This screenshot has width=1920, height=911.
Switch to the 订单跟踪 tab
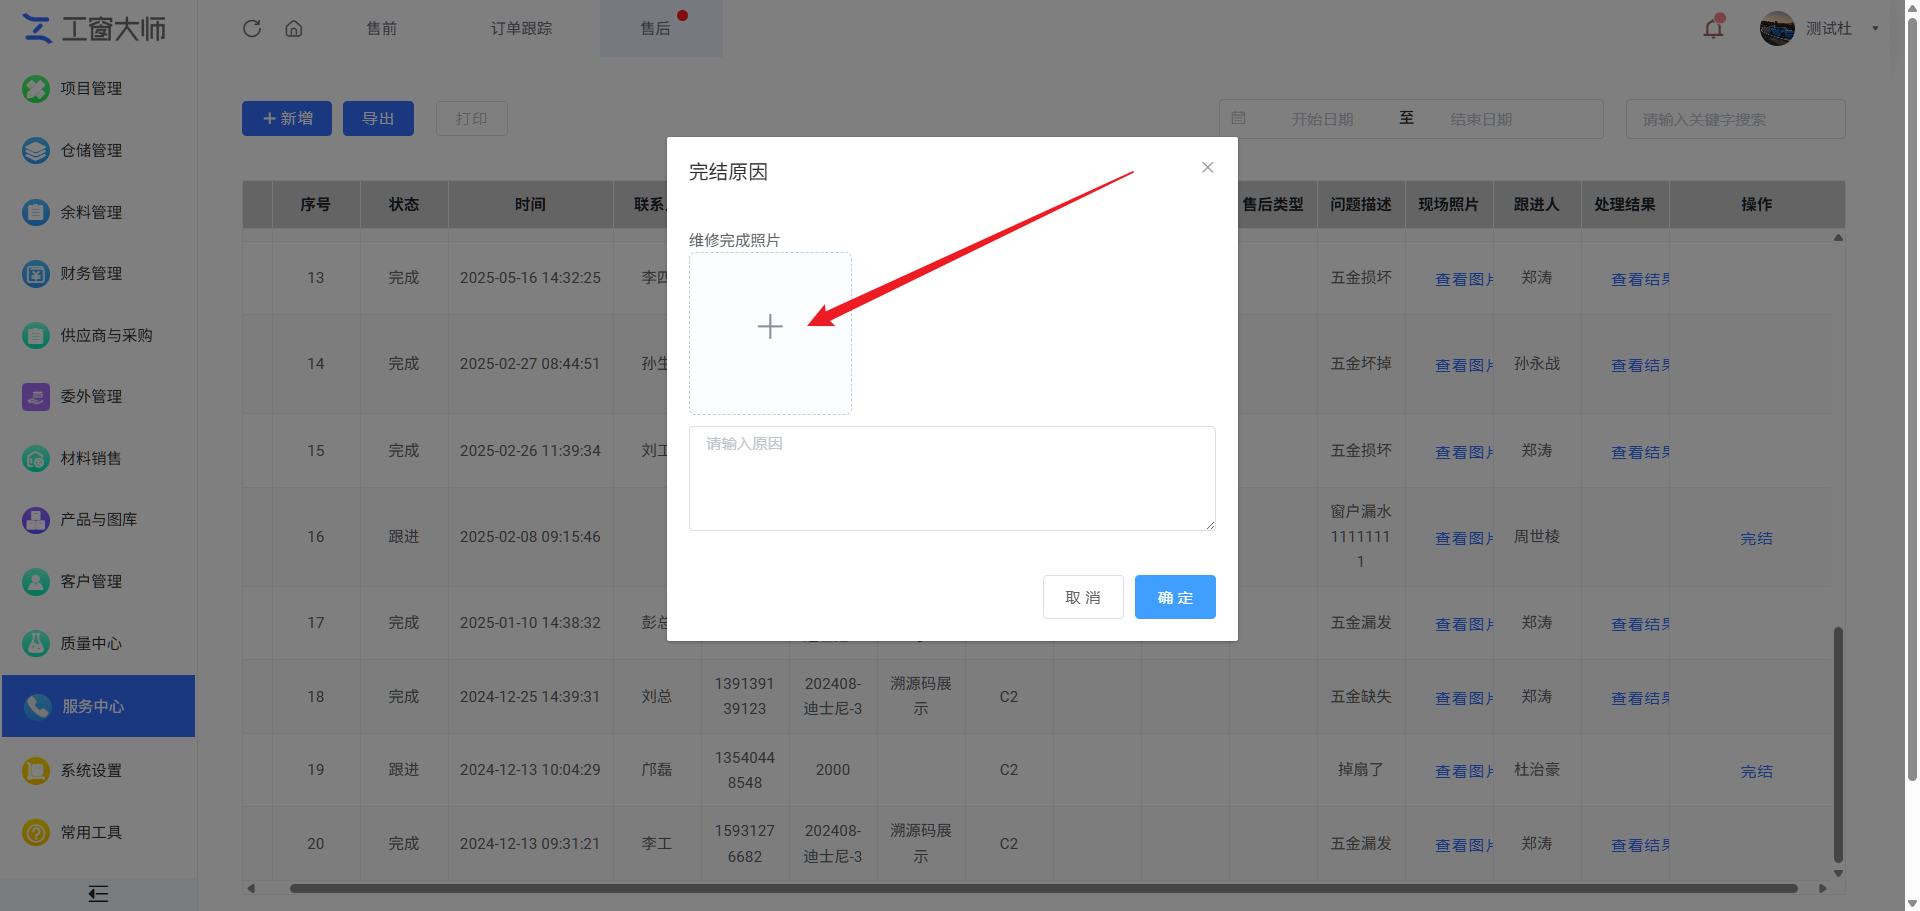pos(521,28)
